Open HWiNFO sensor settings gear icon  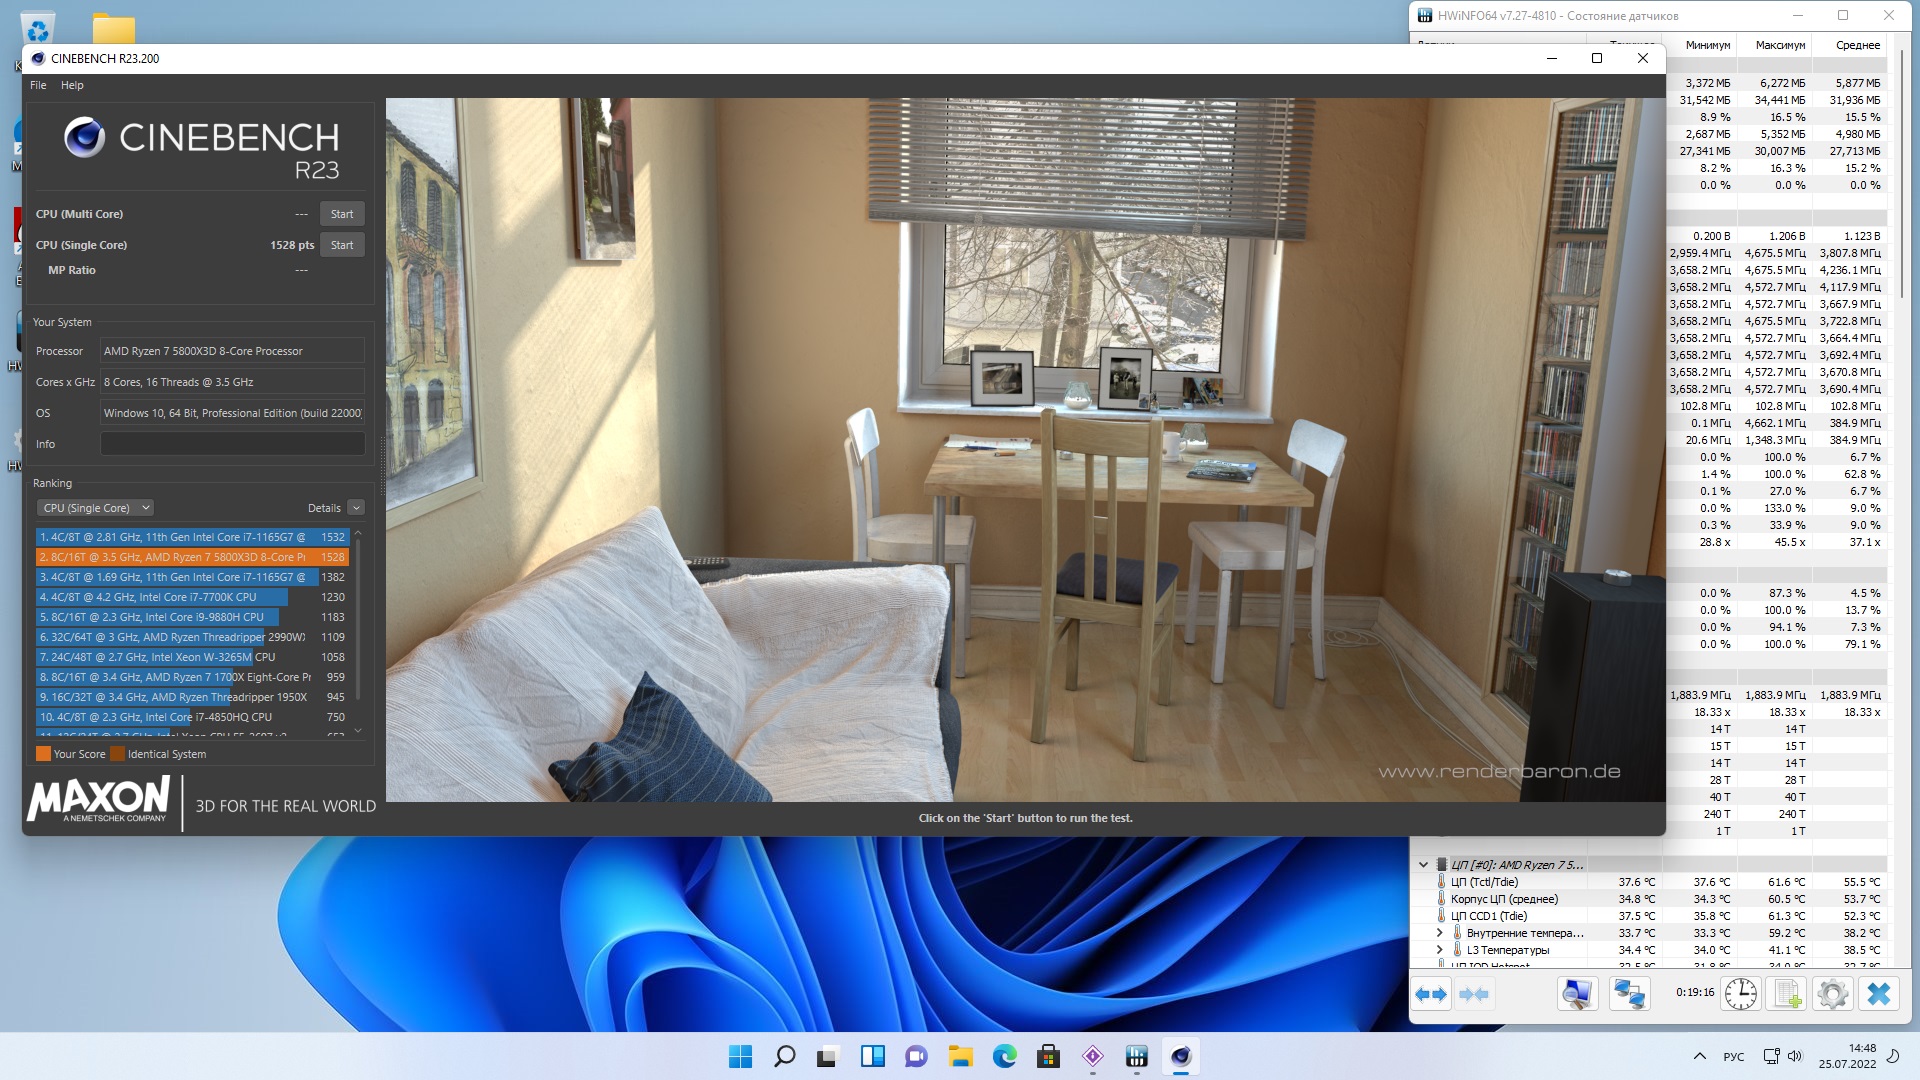[x=1832, y=994]
